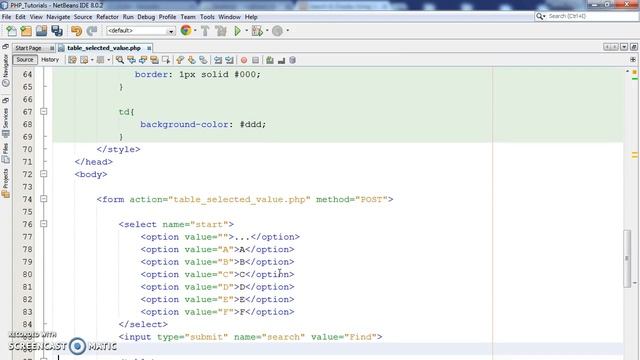
Task: Run project with the green play icon
Action: 237,31
